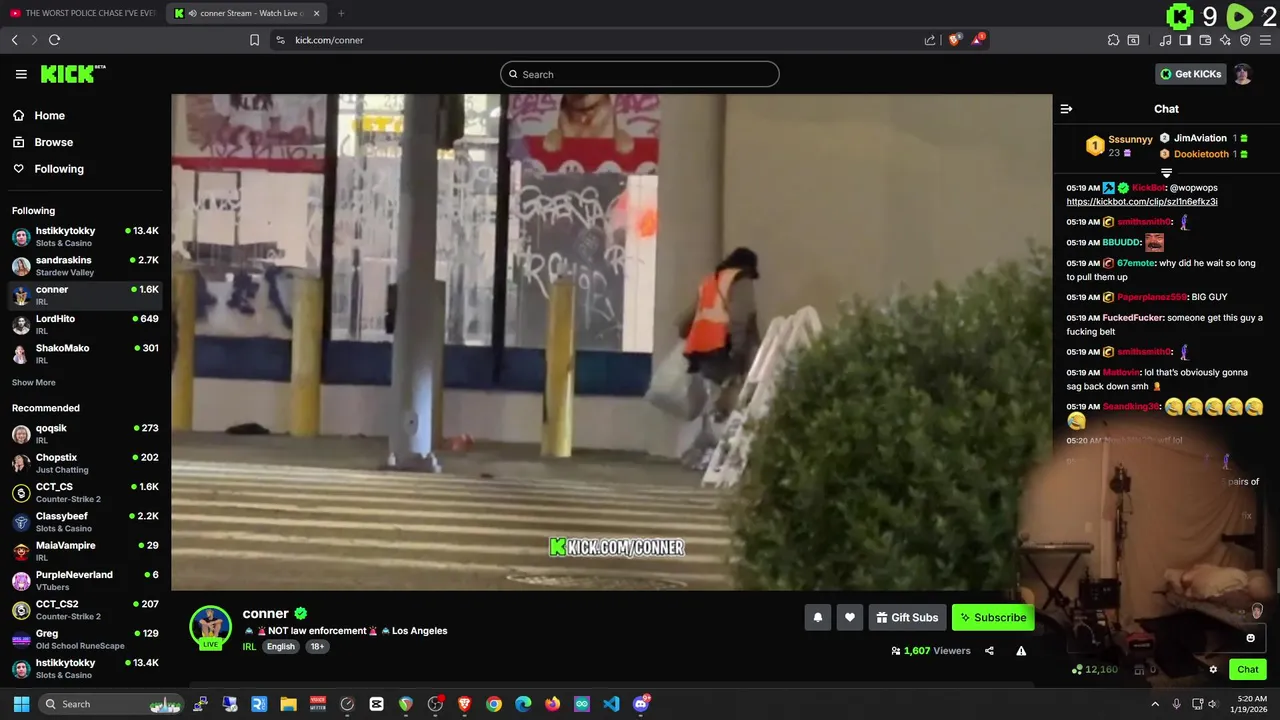Open Firefox from the taskbar

click(552, 704)
